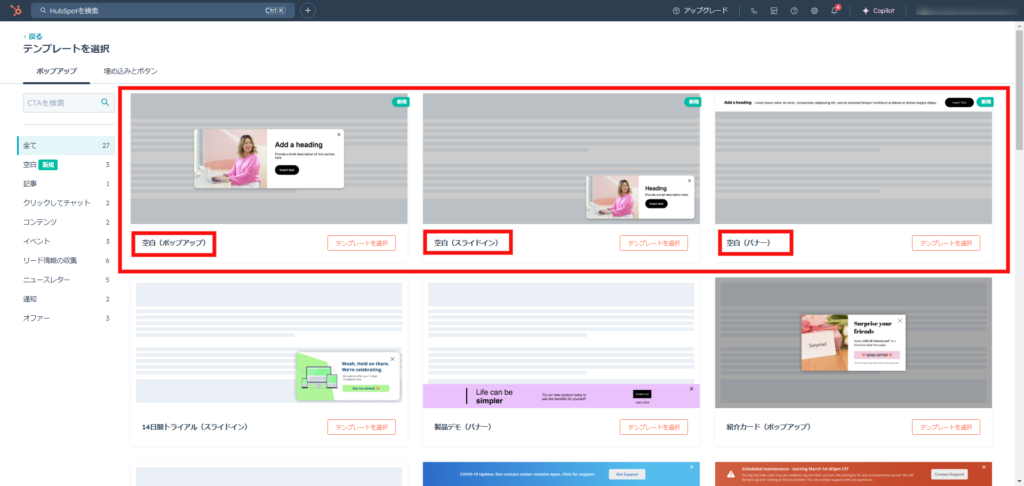Viewport: 1024px width, 486px height.
Task: Choose the 空白（ポップアップ）template button
Action: click(361, 243)
